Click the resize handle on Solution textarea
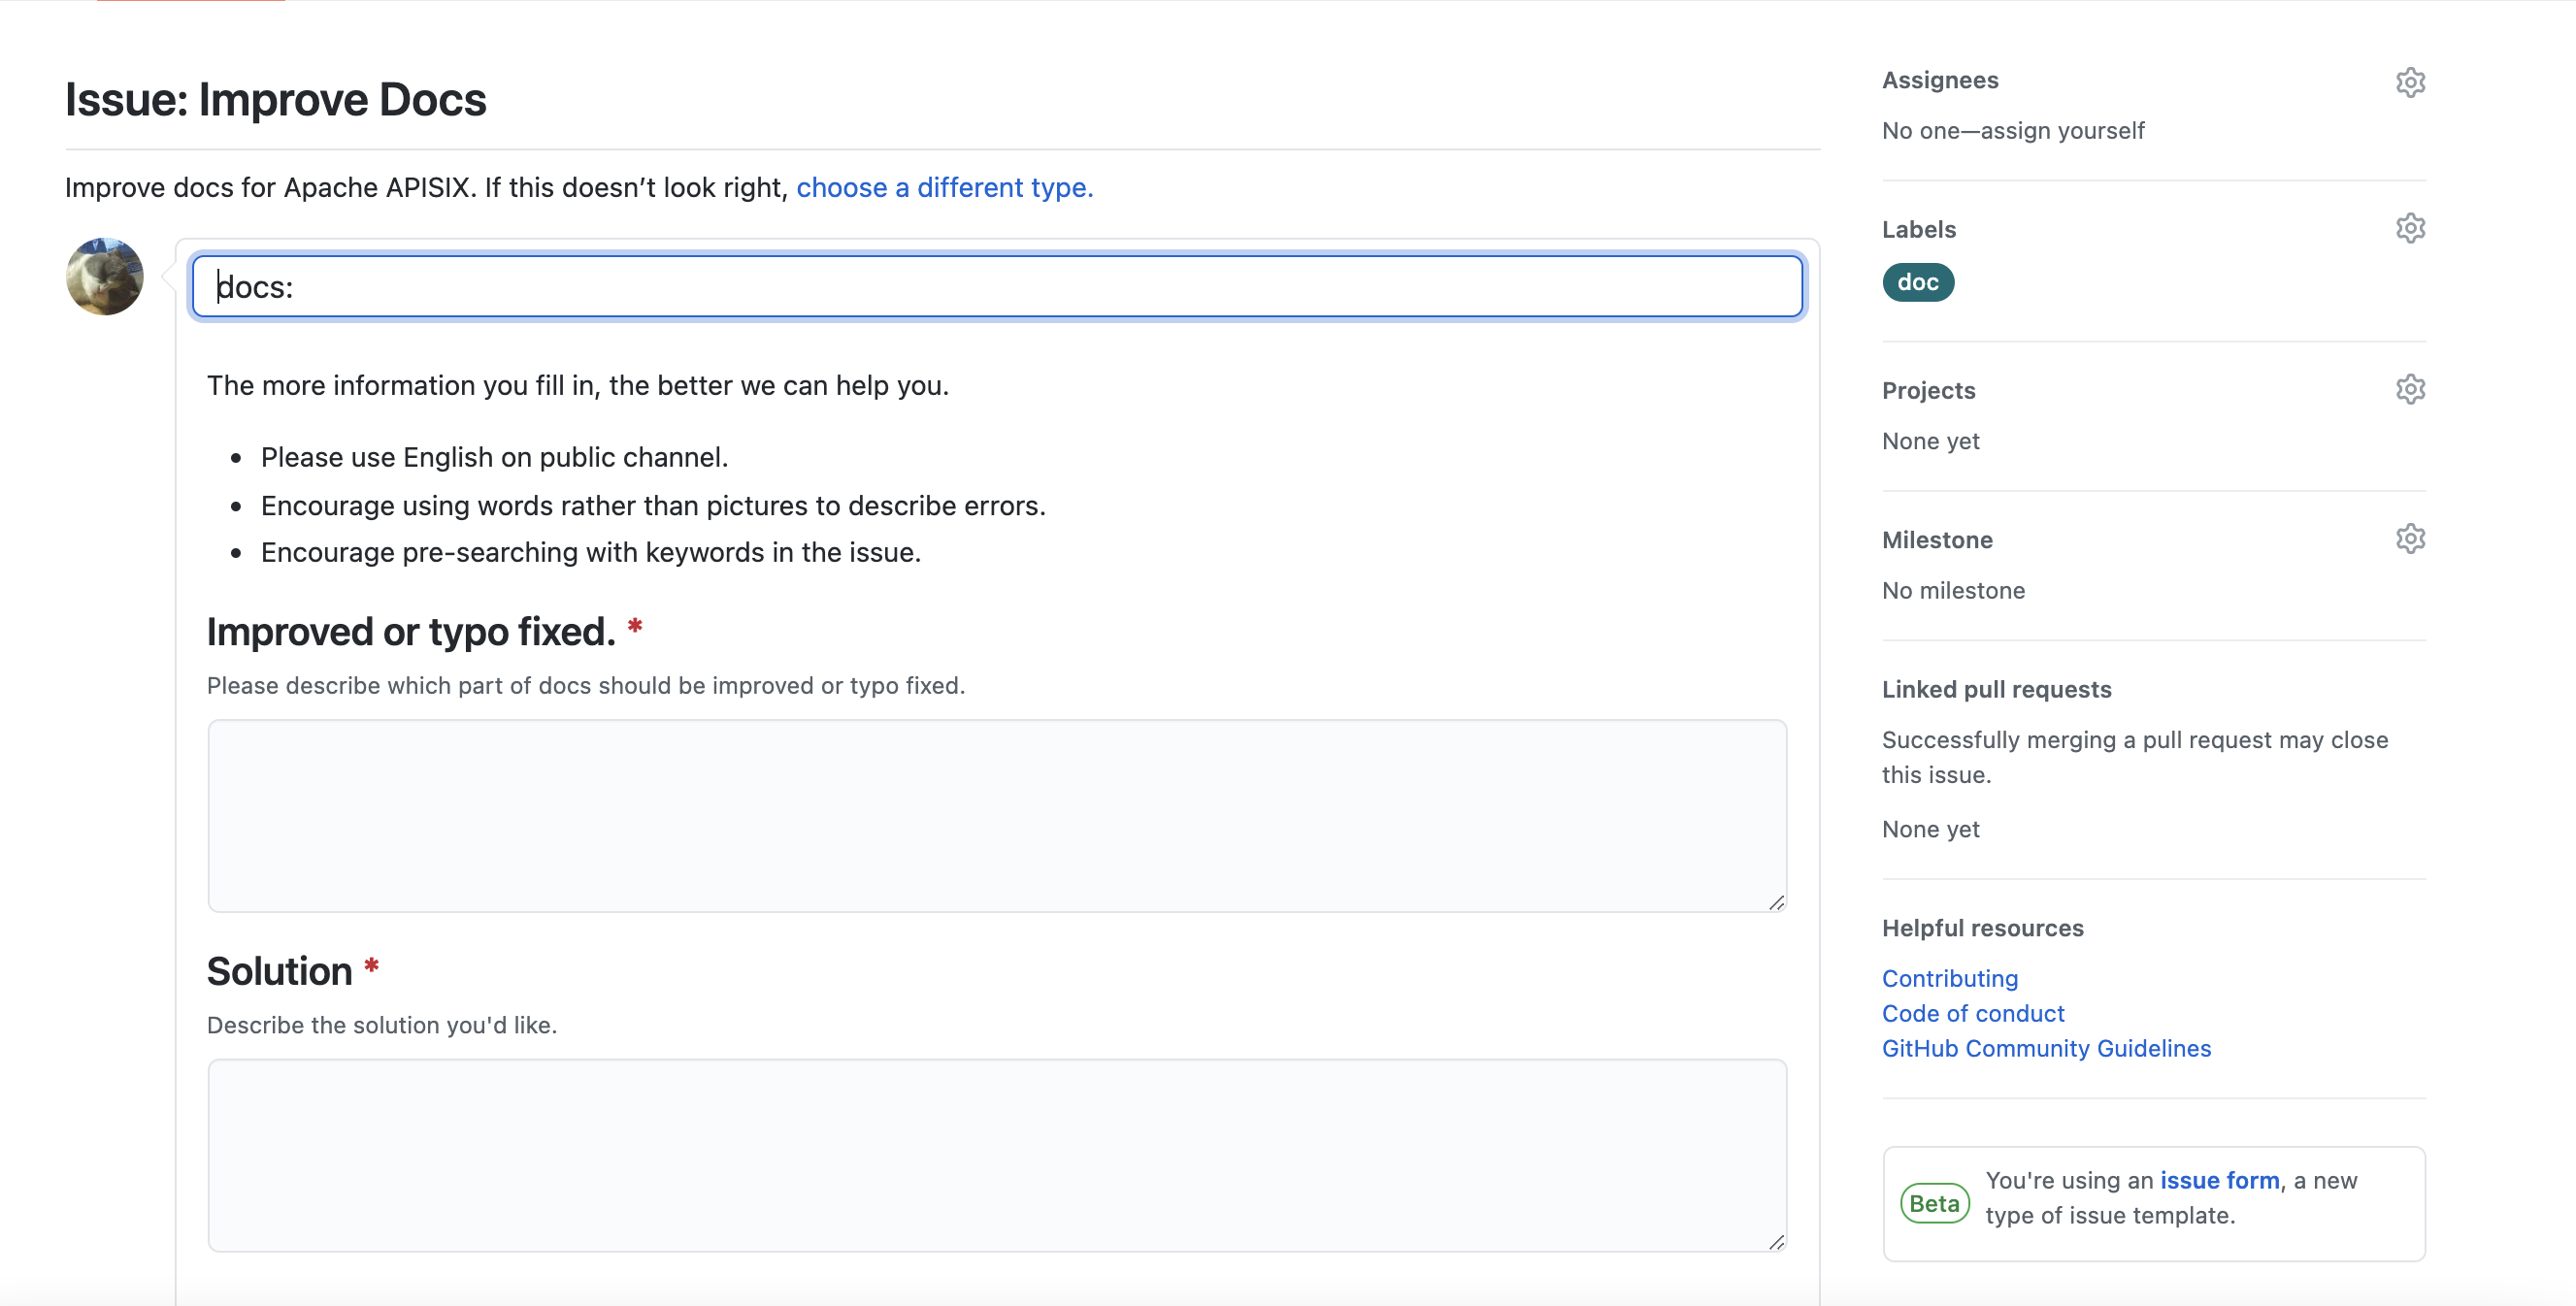2576x1306 pixels. [1776, 1242]
